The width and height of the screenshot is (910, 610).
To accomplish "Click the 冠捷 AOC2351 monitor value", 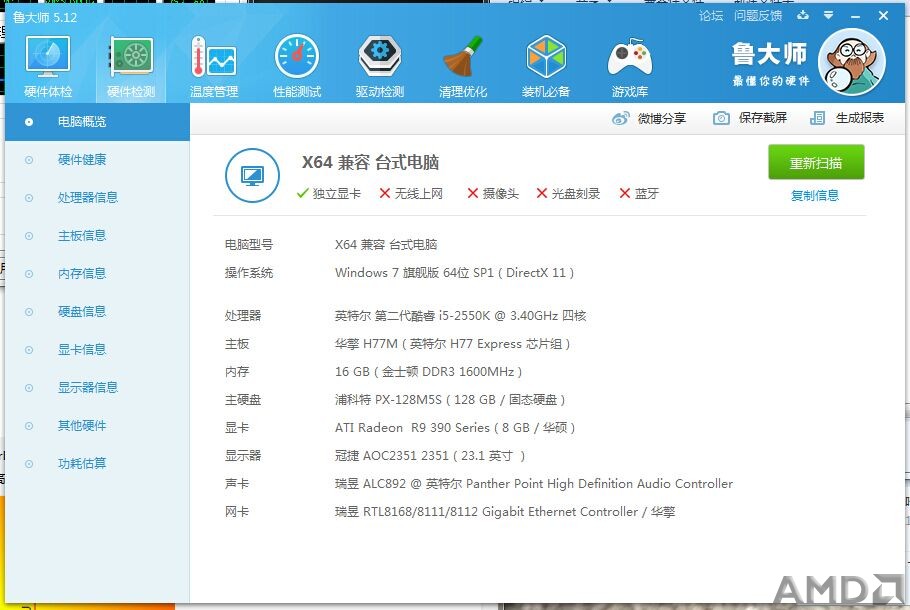I will (x=429, y=456).
